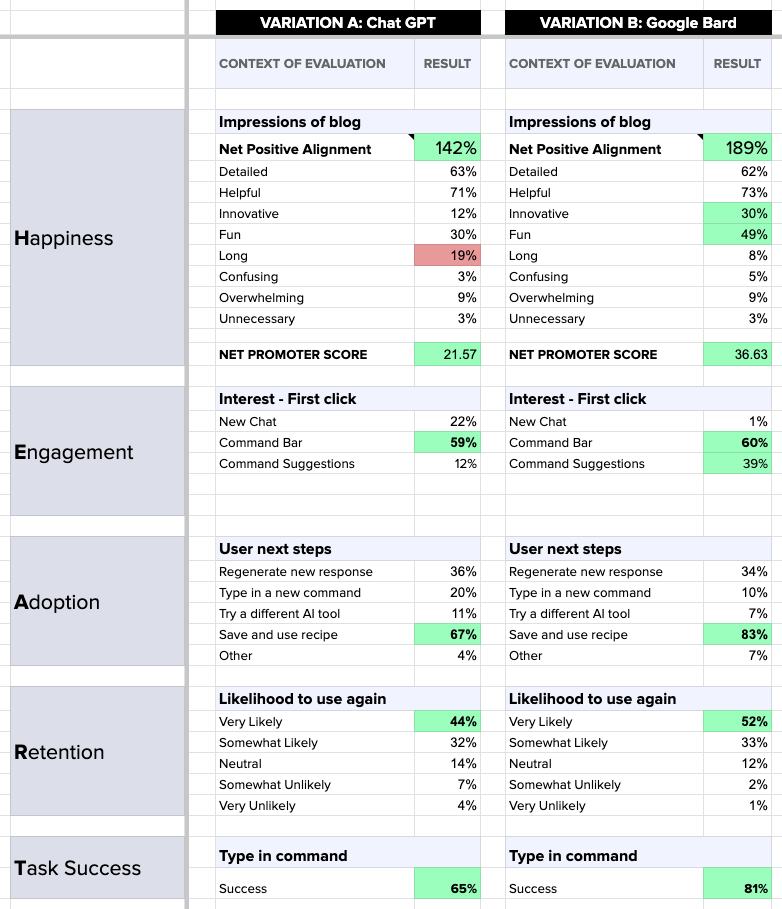The image size is (782, 909).
Task: Select the 44% Very Likely result cell
Action: [x=447, y=722]
